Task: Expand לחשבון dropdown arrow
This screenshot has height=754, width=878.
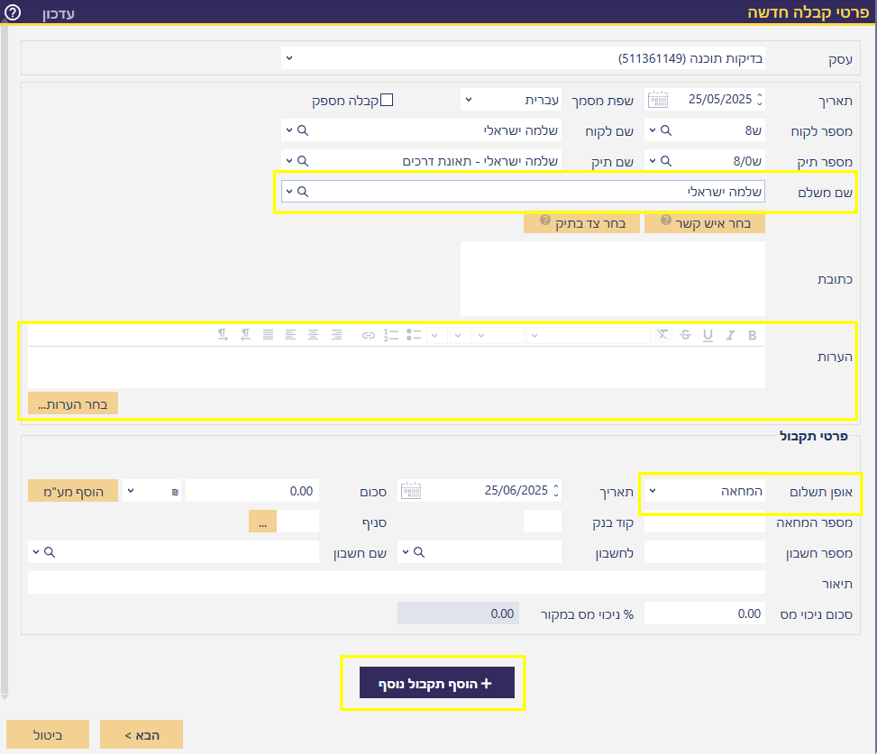Action: [405, 552]
